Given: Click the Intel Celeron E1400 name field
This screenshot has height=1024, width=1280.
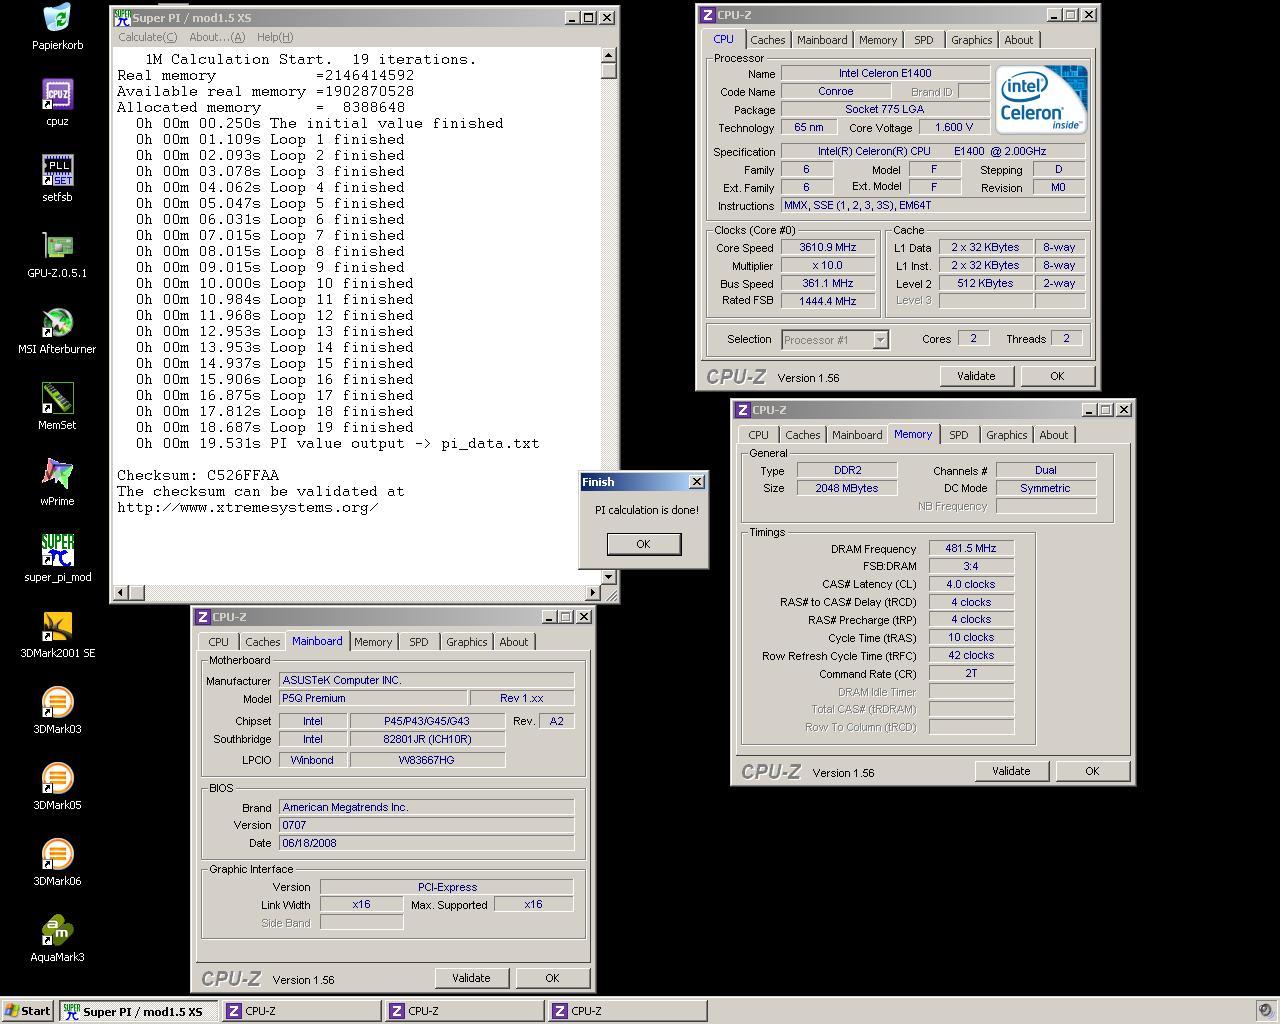Looking at the screenshot, I should coord(885,73).
